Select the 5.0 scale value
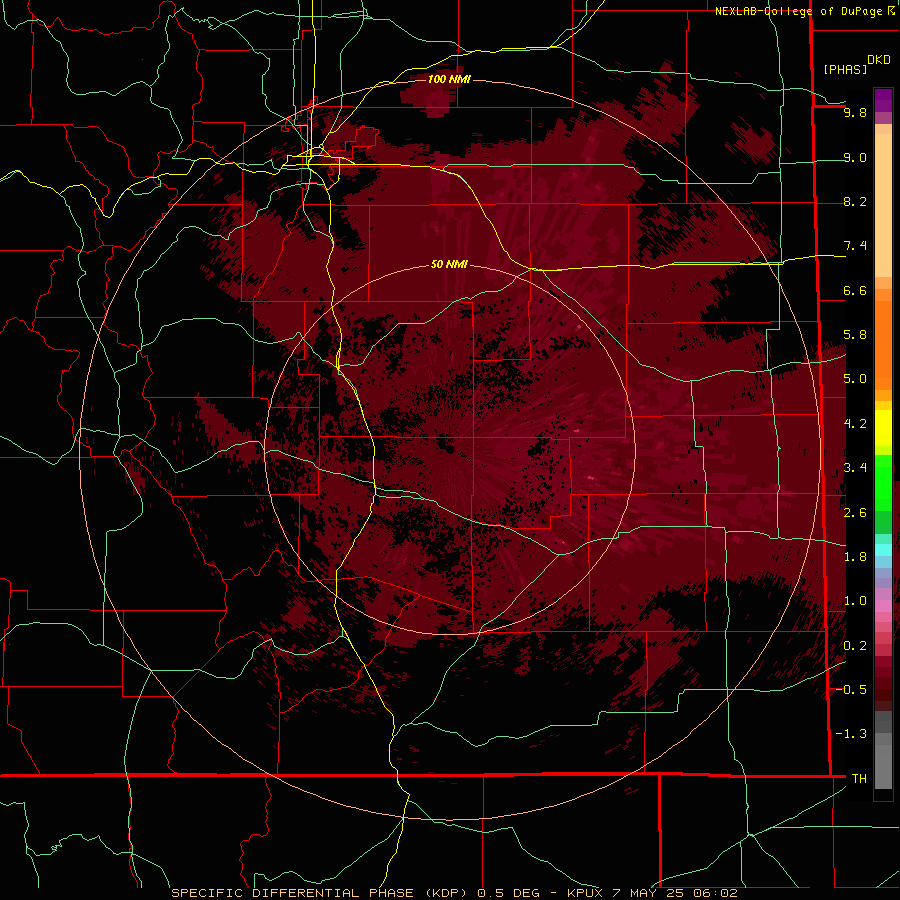Viewport: 900px width, 900px height. (x=855, y=379)
